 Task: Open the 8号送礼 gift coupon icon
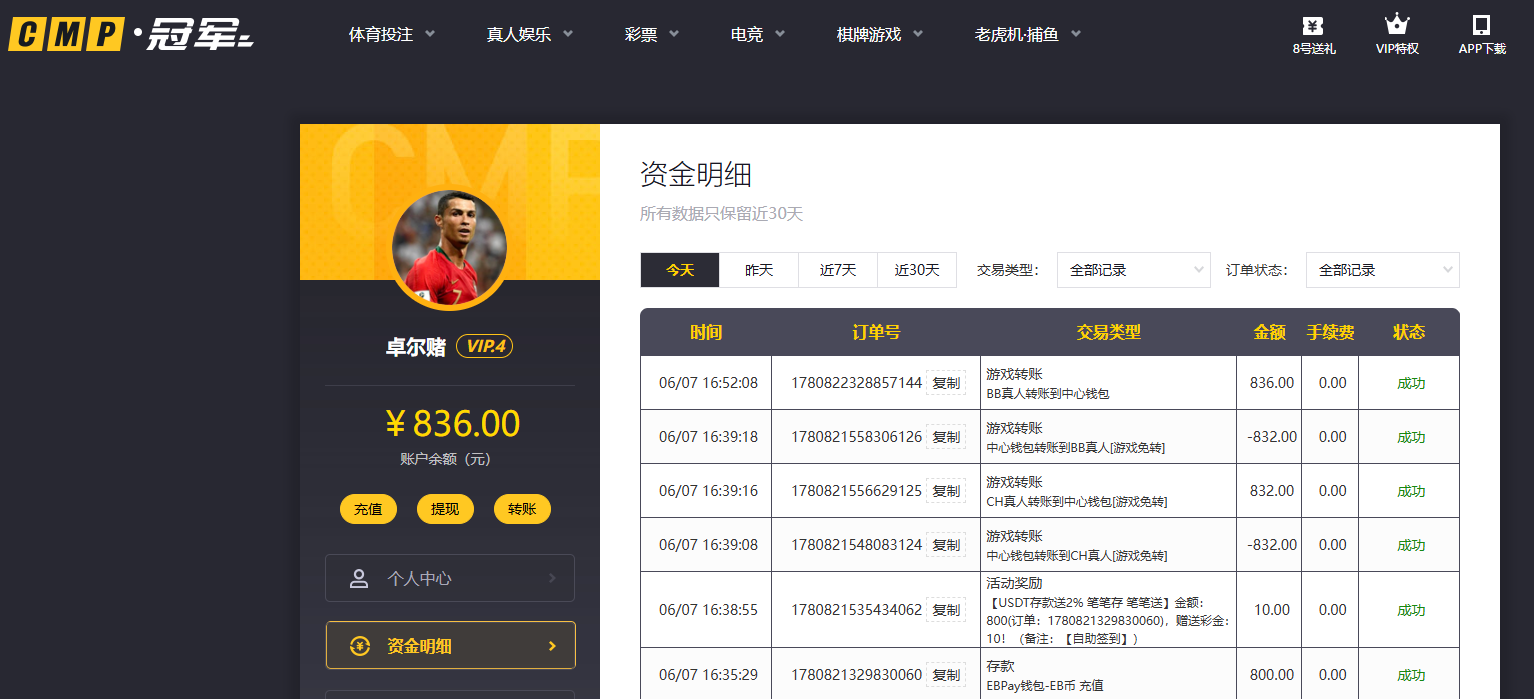point(1313,26)
